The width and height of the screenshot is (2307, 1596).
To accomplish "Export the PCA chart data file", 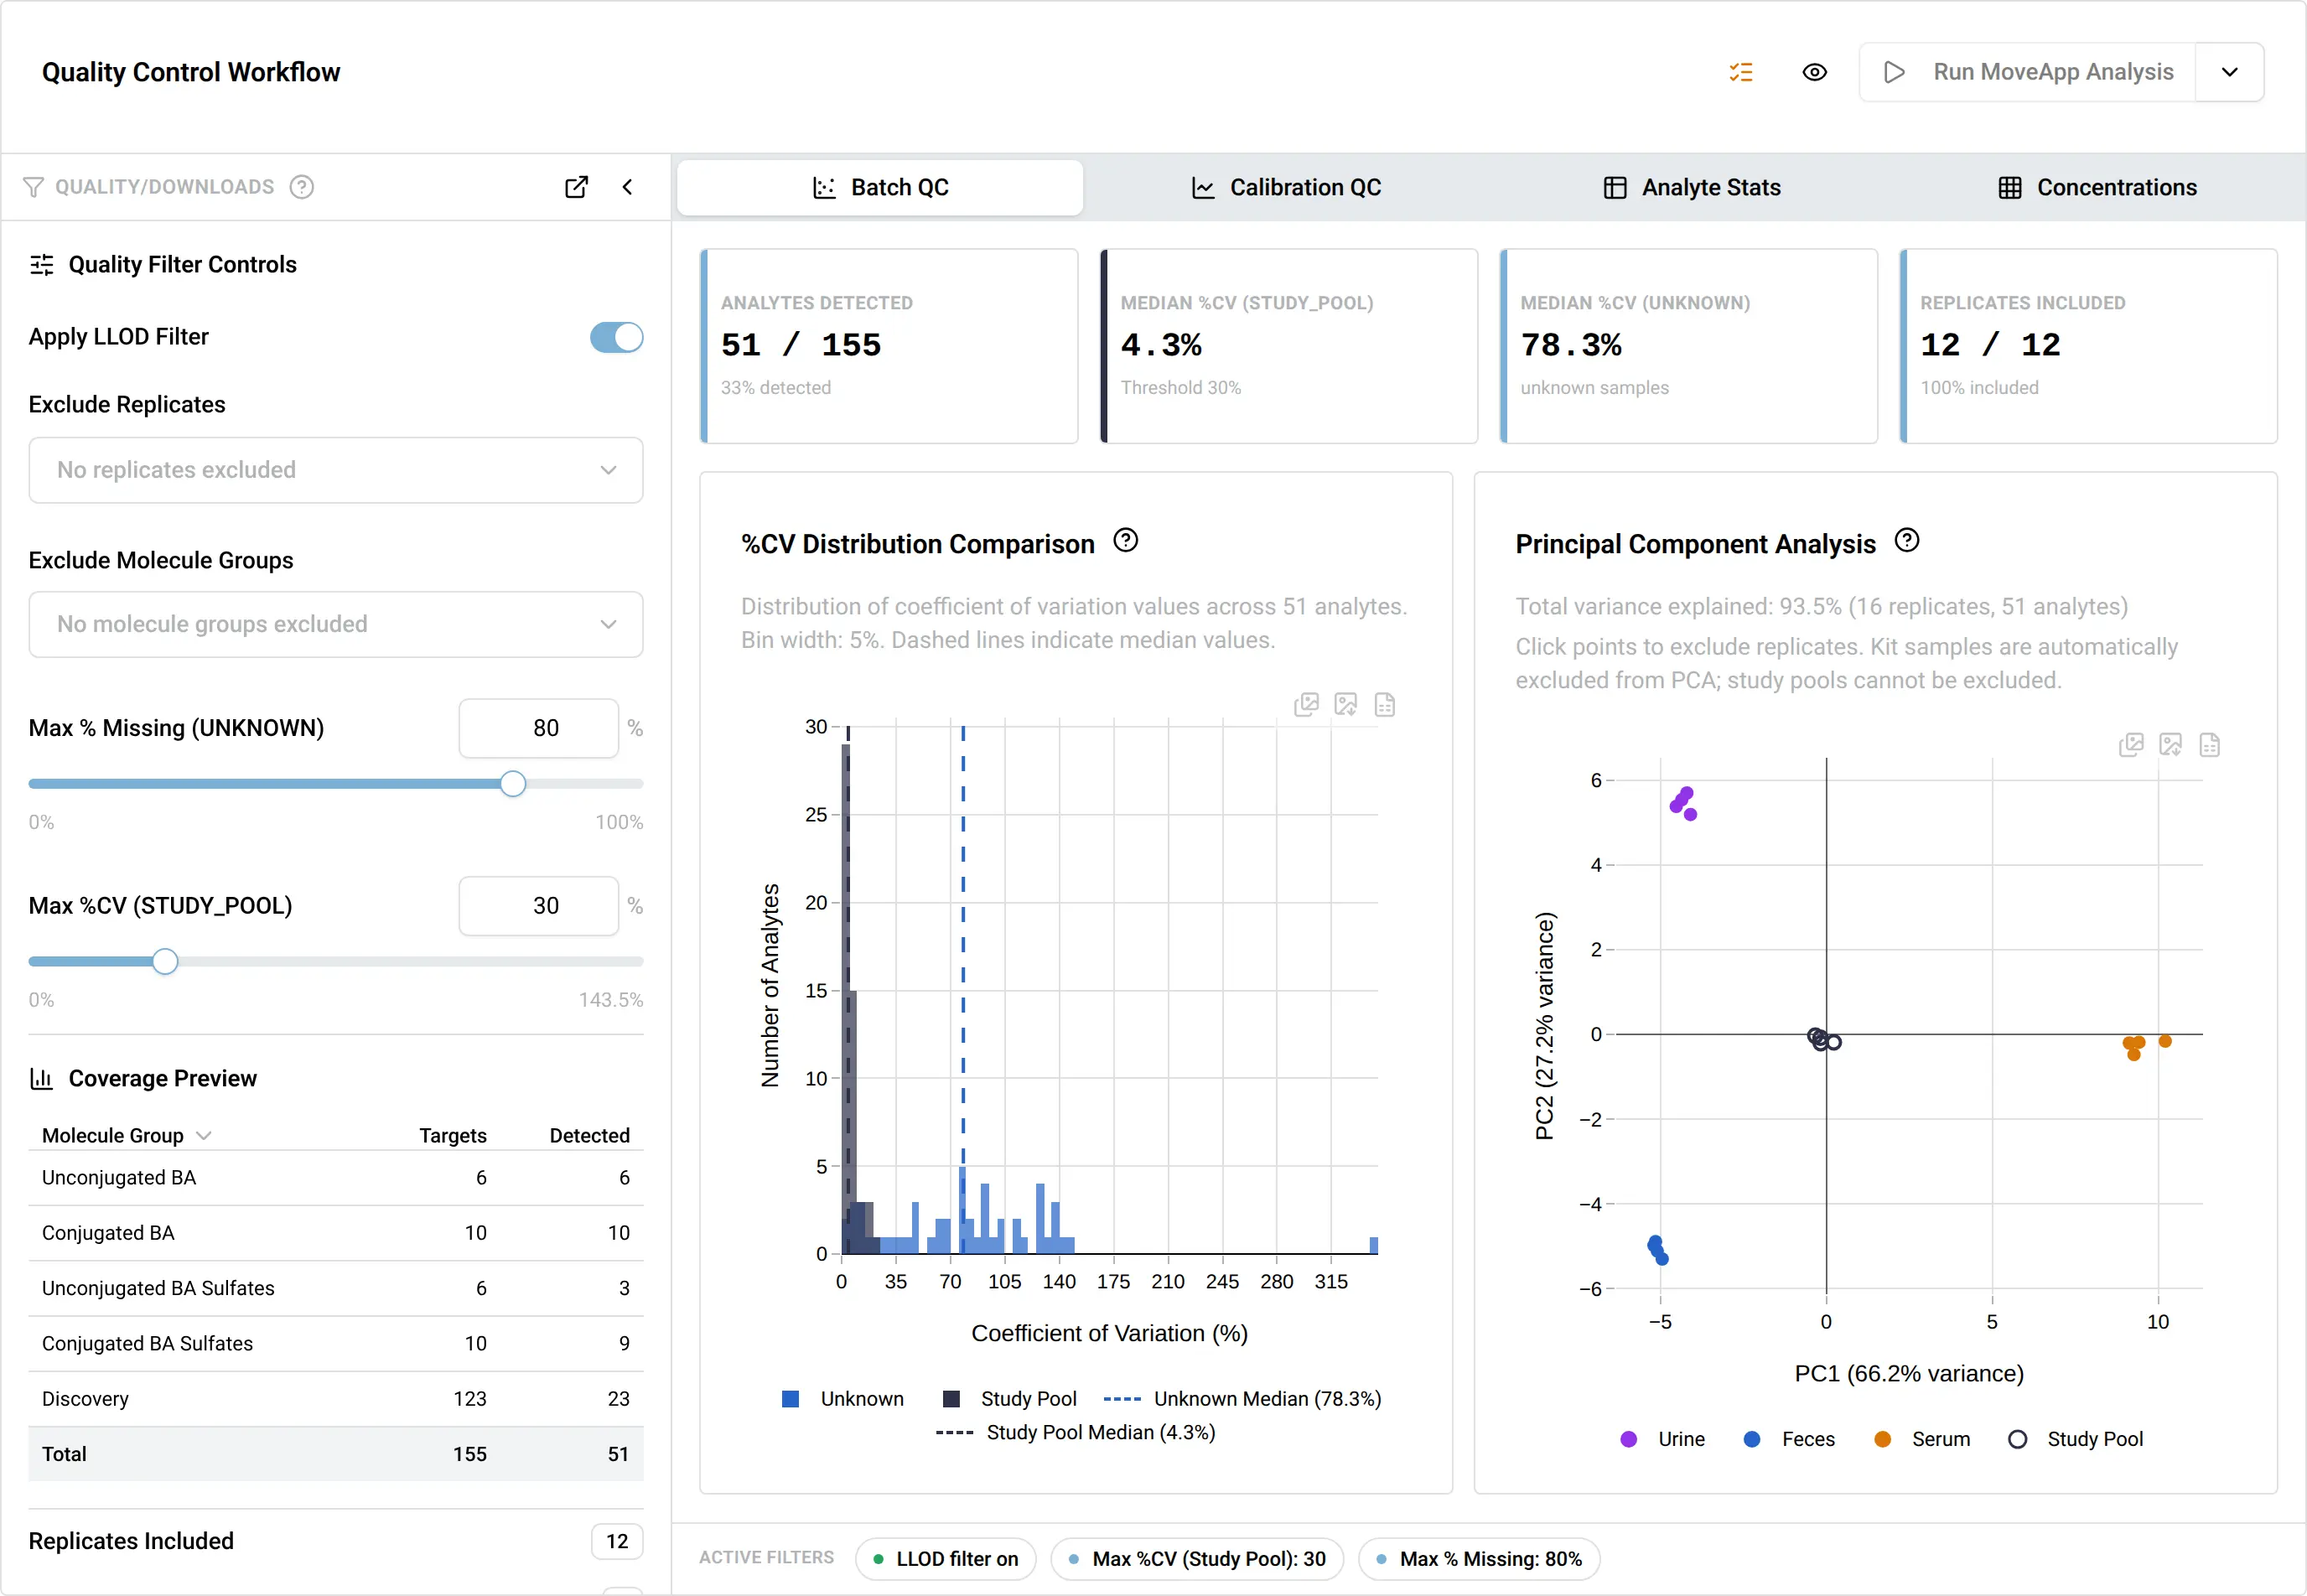I will (x=2210, y=745).
